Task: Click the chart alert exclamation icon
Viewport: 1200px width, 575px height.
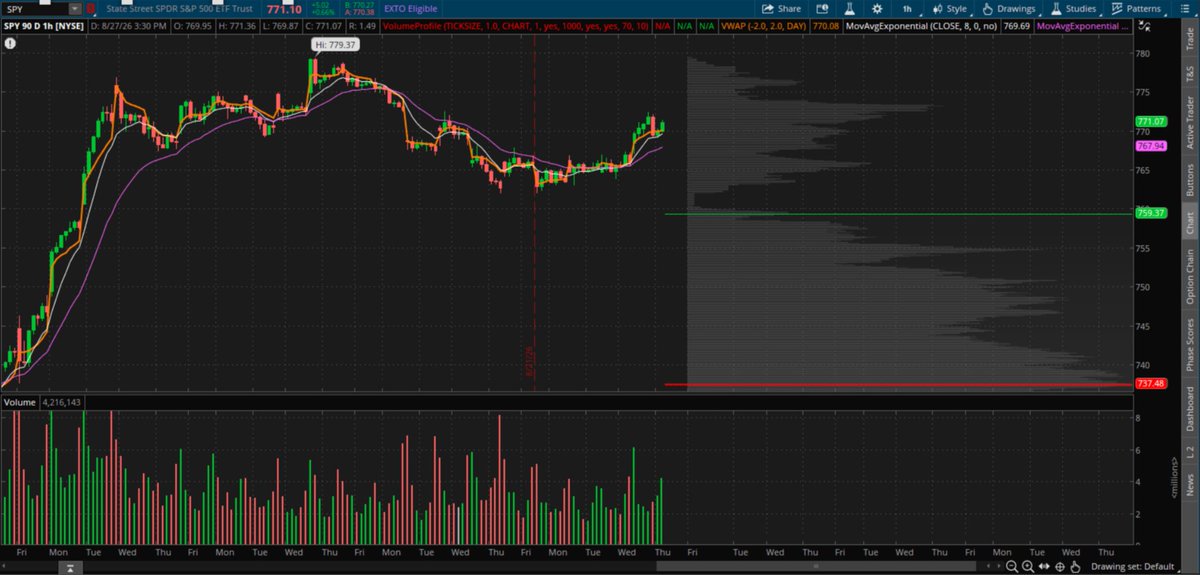Action: [10, 43]
